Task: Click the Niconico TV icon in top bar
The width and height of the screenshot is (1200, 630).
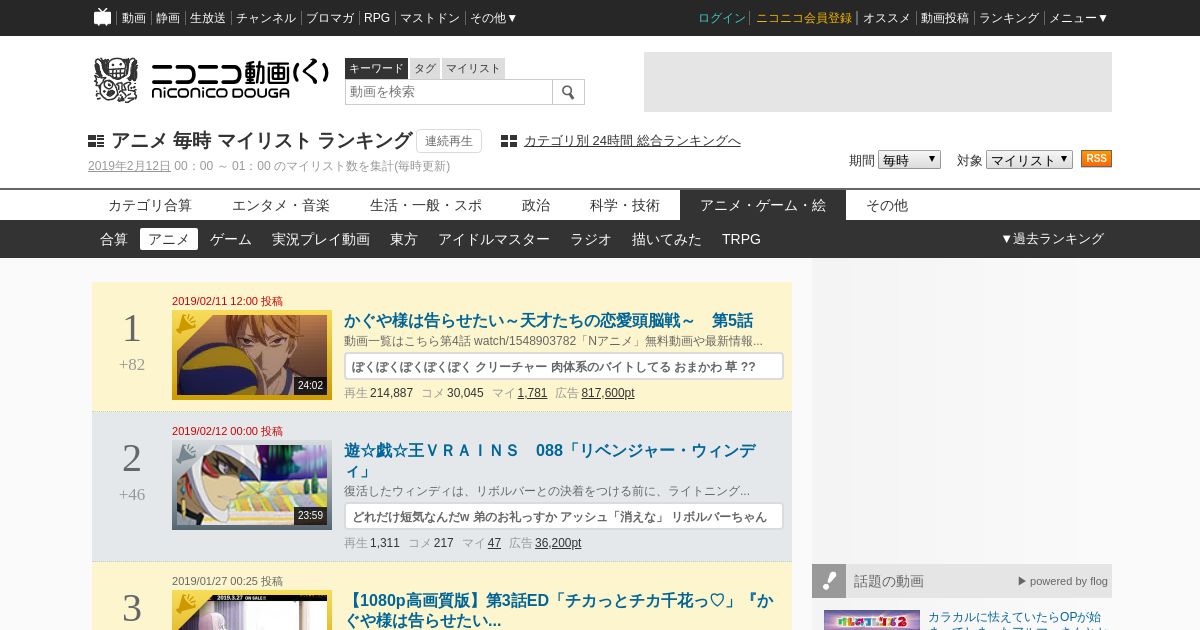Action: pos(102,17)
